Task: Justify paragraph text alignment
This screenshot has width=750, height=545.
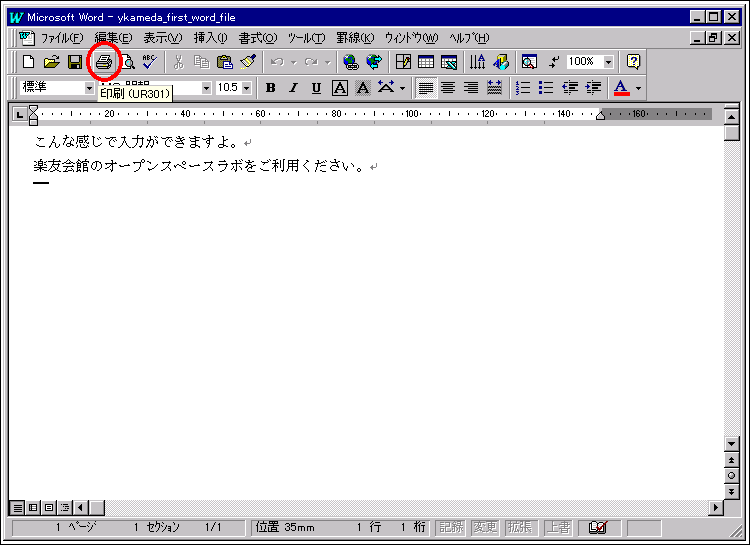Action: coord(426,88)
